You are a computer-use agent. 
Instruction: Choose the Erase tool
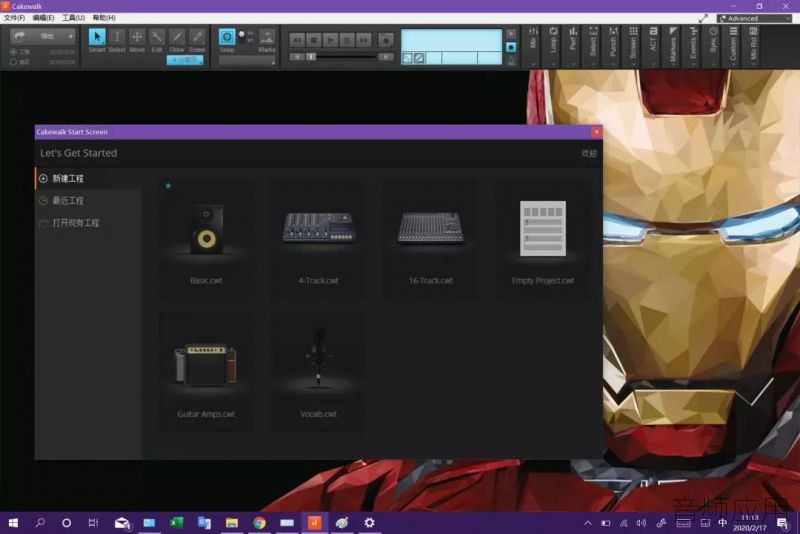point(197,40)
